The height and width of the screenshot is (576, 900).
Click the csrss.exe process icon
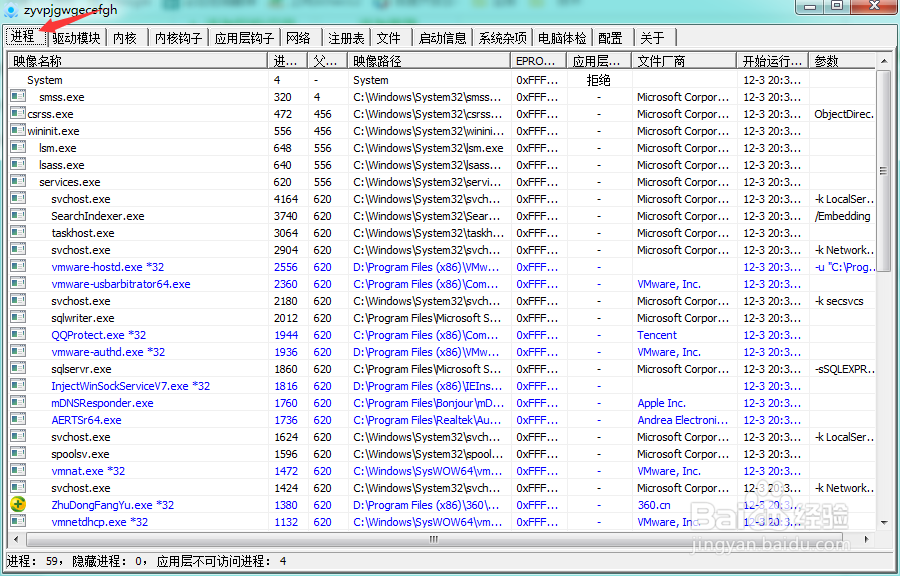point(18,113)
